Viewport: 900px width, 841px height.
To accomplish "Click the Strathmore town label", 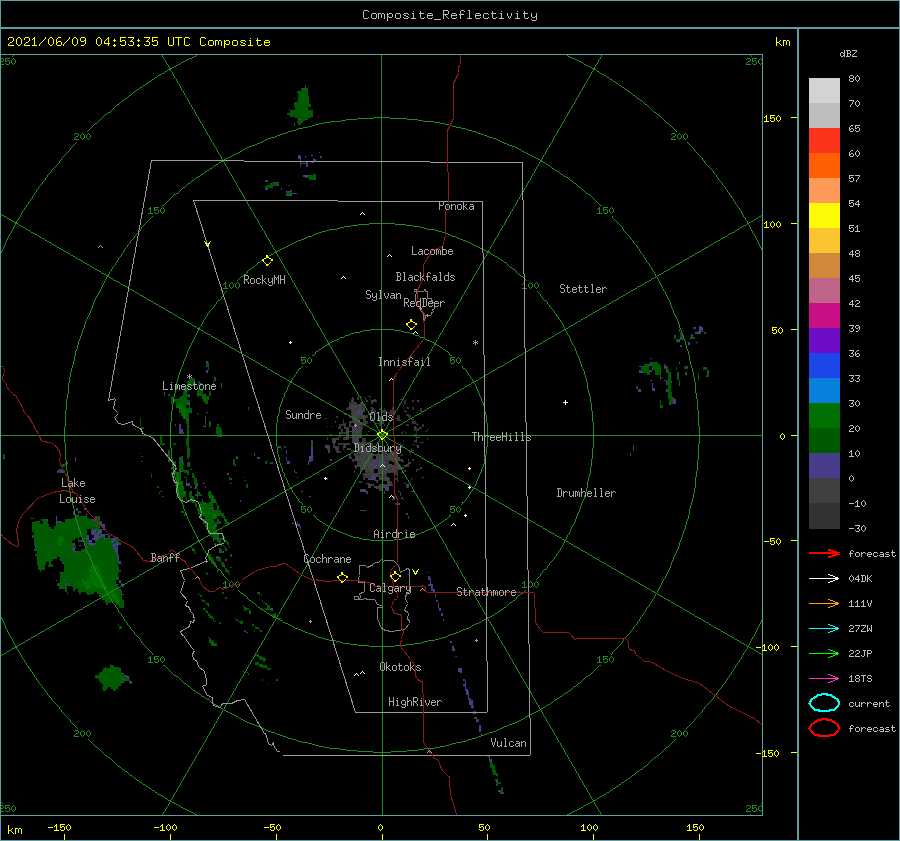I will point(486,592).
